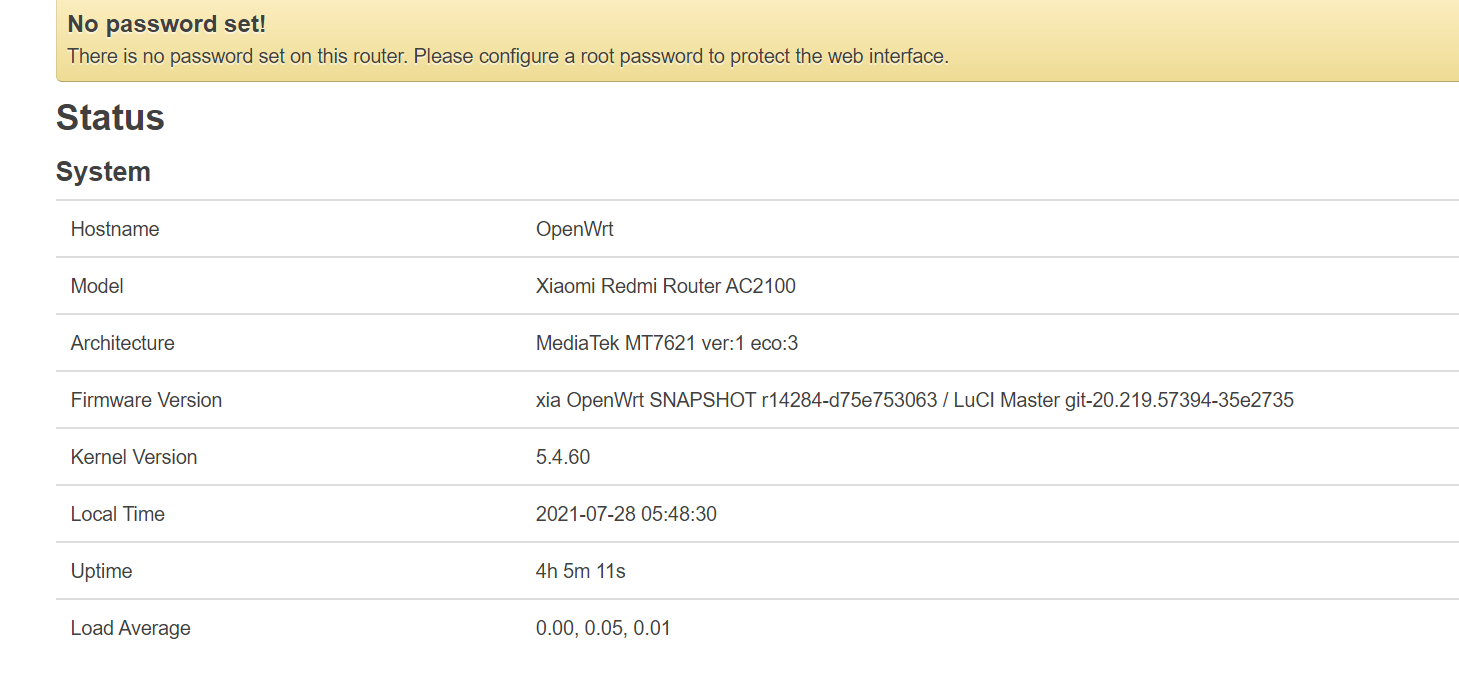Select the OpenWrt SNAPSHOT firmware version string
Screen dimensions: 1459x695
(915, 400)
